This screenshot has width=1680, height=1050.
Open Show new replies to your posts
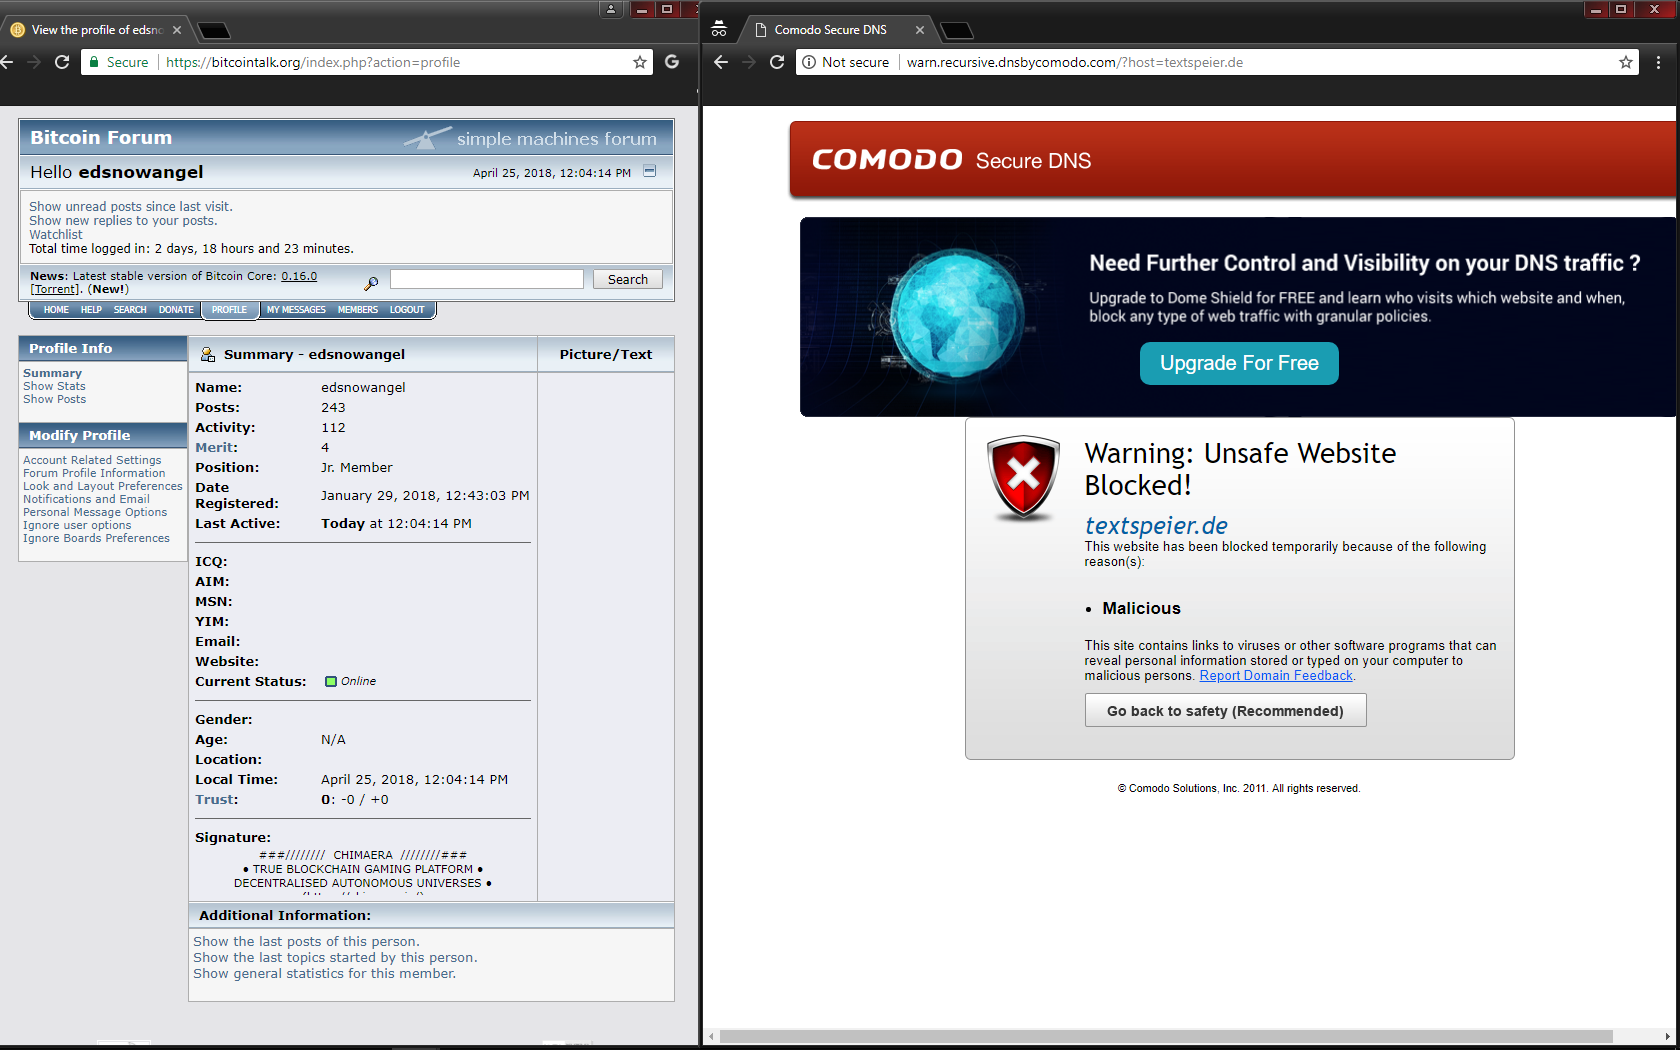[x=123, y=221]
